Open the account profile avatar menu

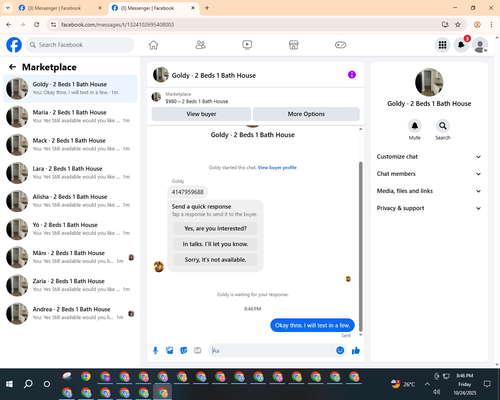point(480,45)
